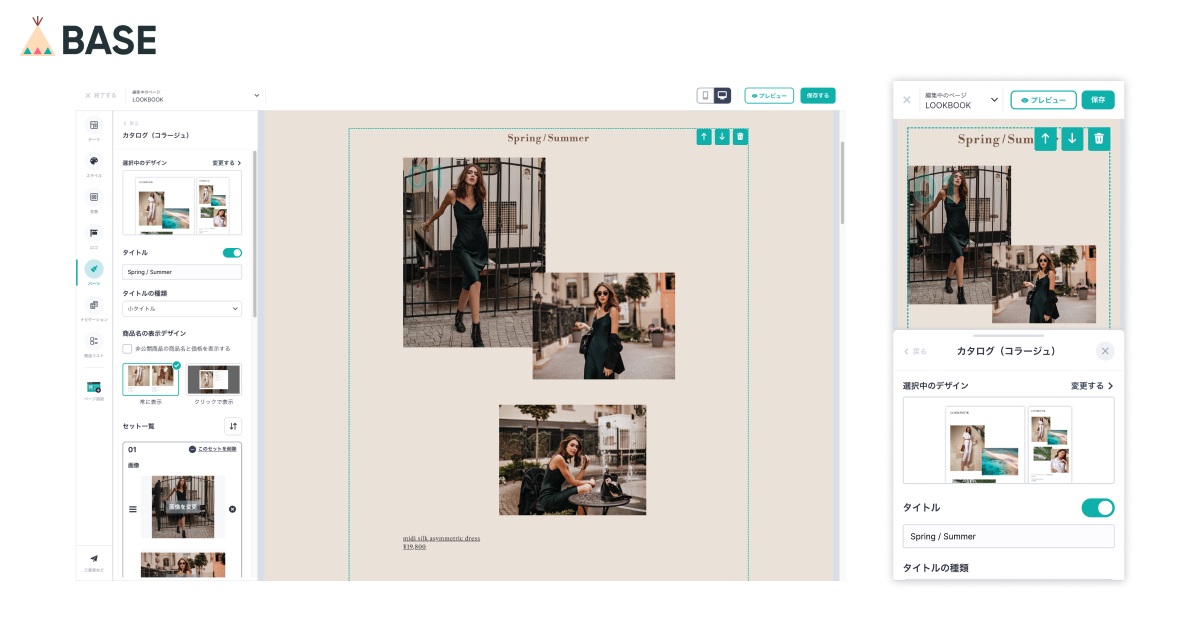Expand the LOOKBOOK page dropdown in mobile header

click(961, 100)
